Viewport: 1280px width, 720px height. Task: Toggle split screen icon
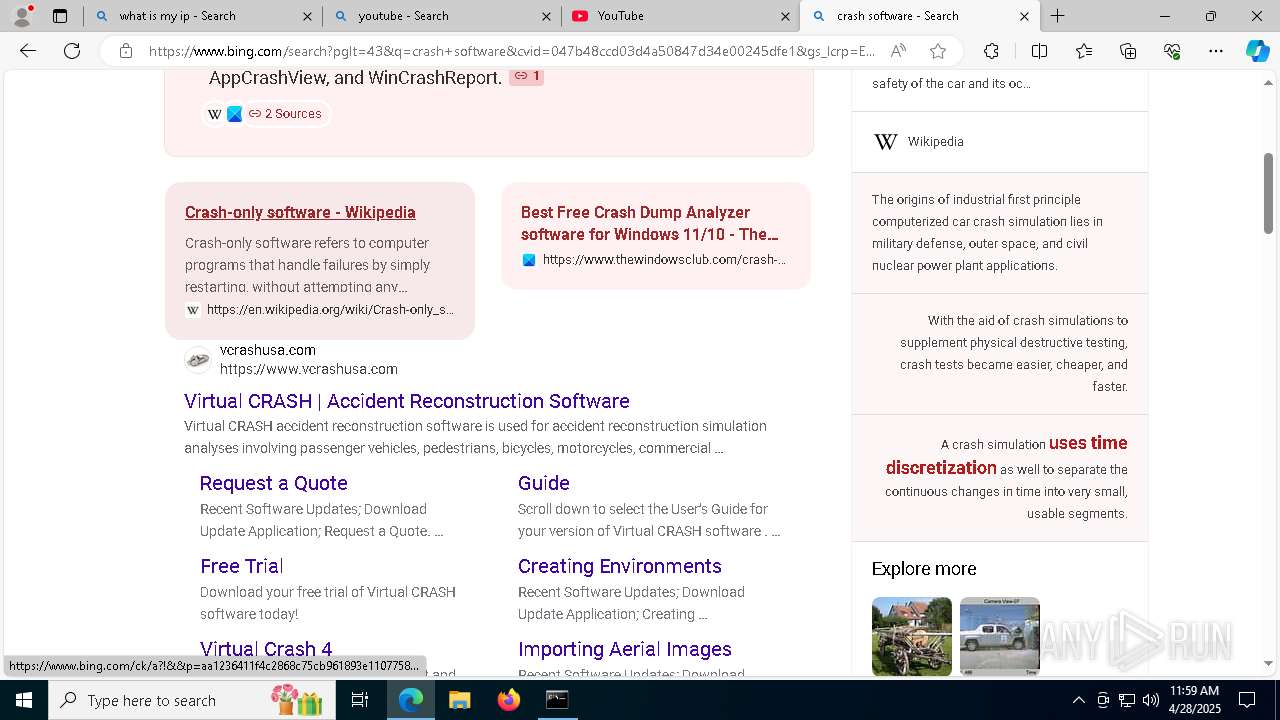click(x=1039, y=51)
